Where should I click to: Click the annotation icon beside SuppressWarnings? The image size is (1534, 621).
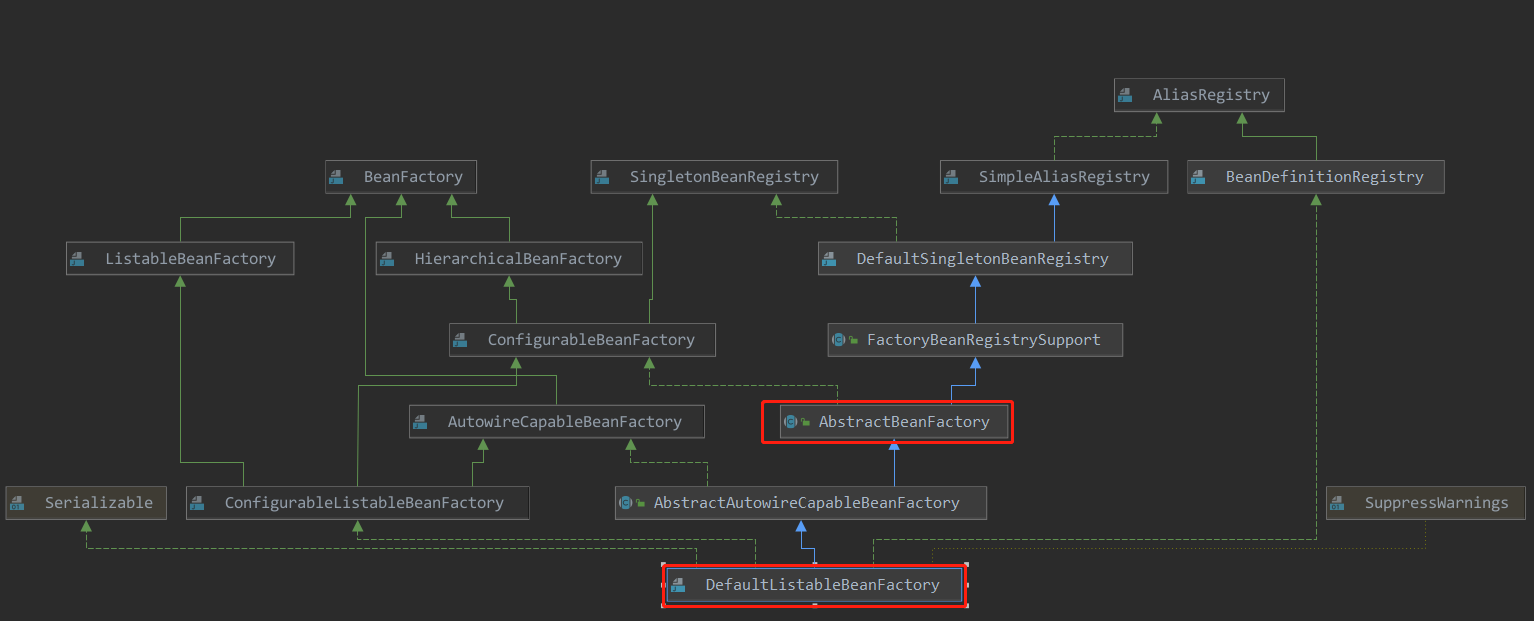tap(1338, 503)
